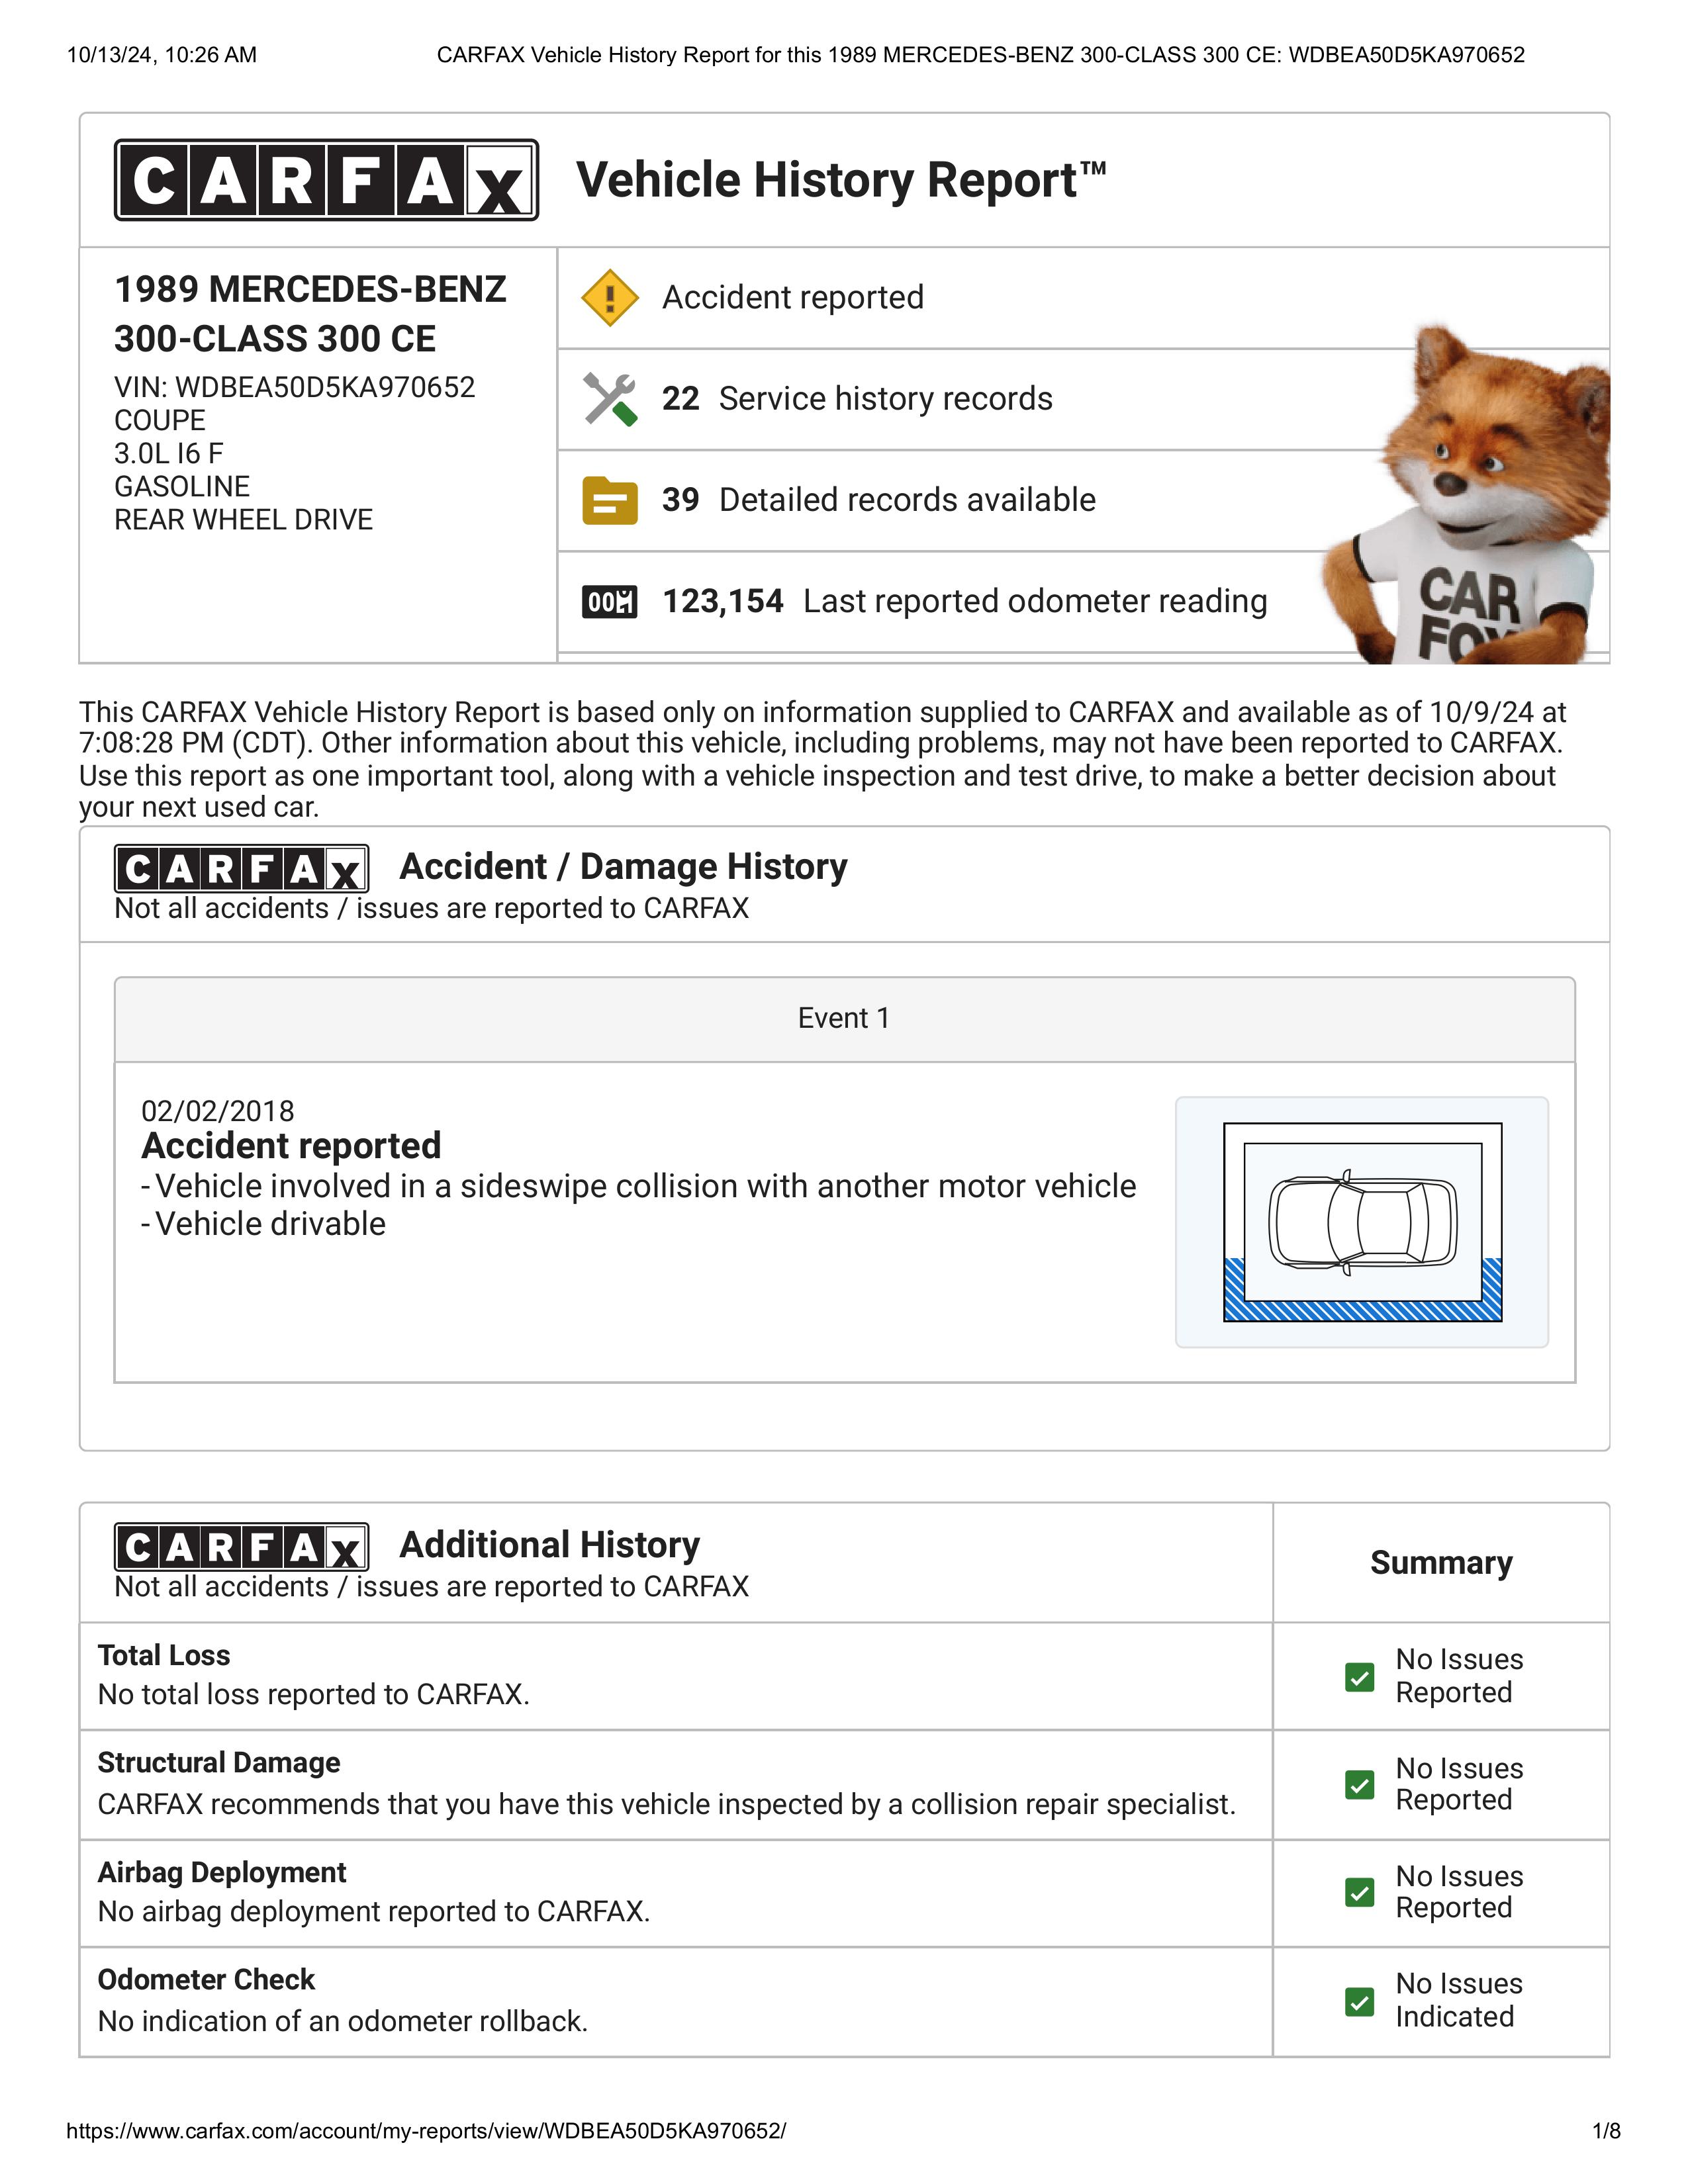Click the green checkmark for Total Loss

pos(1360,1677)
